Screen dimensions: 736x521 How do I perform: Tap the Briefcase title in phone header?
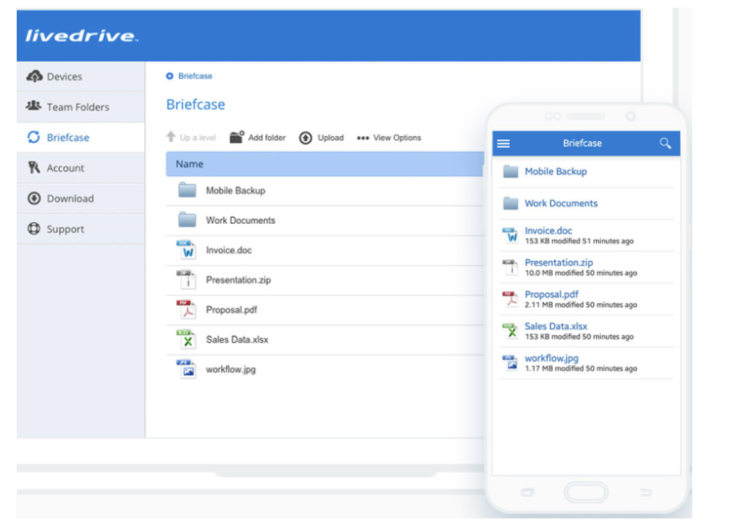582,143
